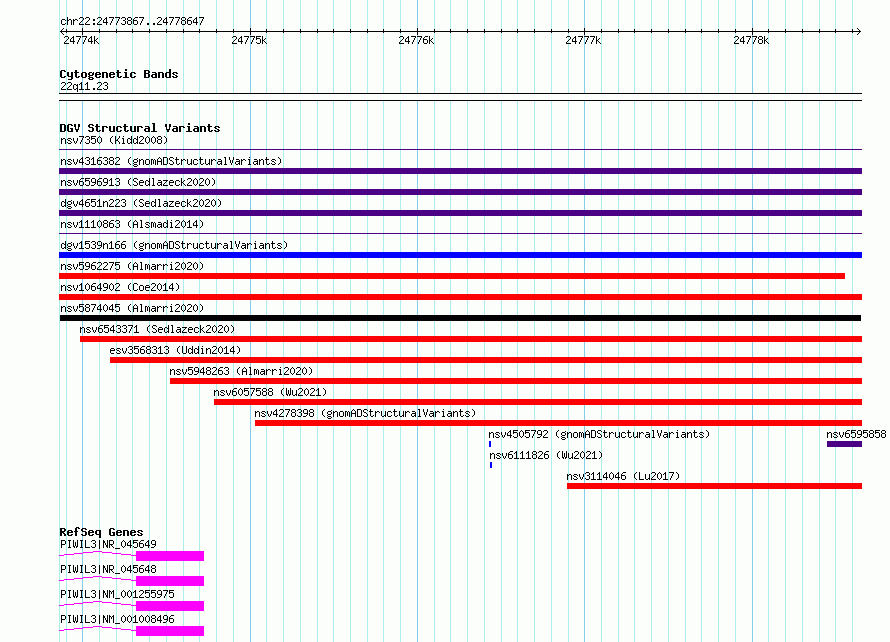Select the red nsv6057588 variant bar

pos(538,402)
